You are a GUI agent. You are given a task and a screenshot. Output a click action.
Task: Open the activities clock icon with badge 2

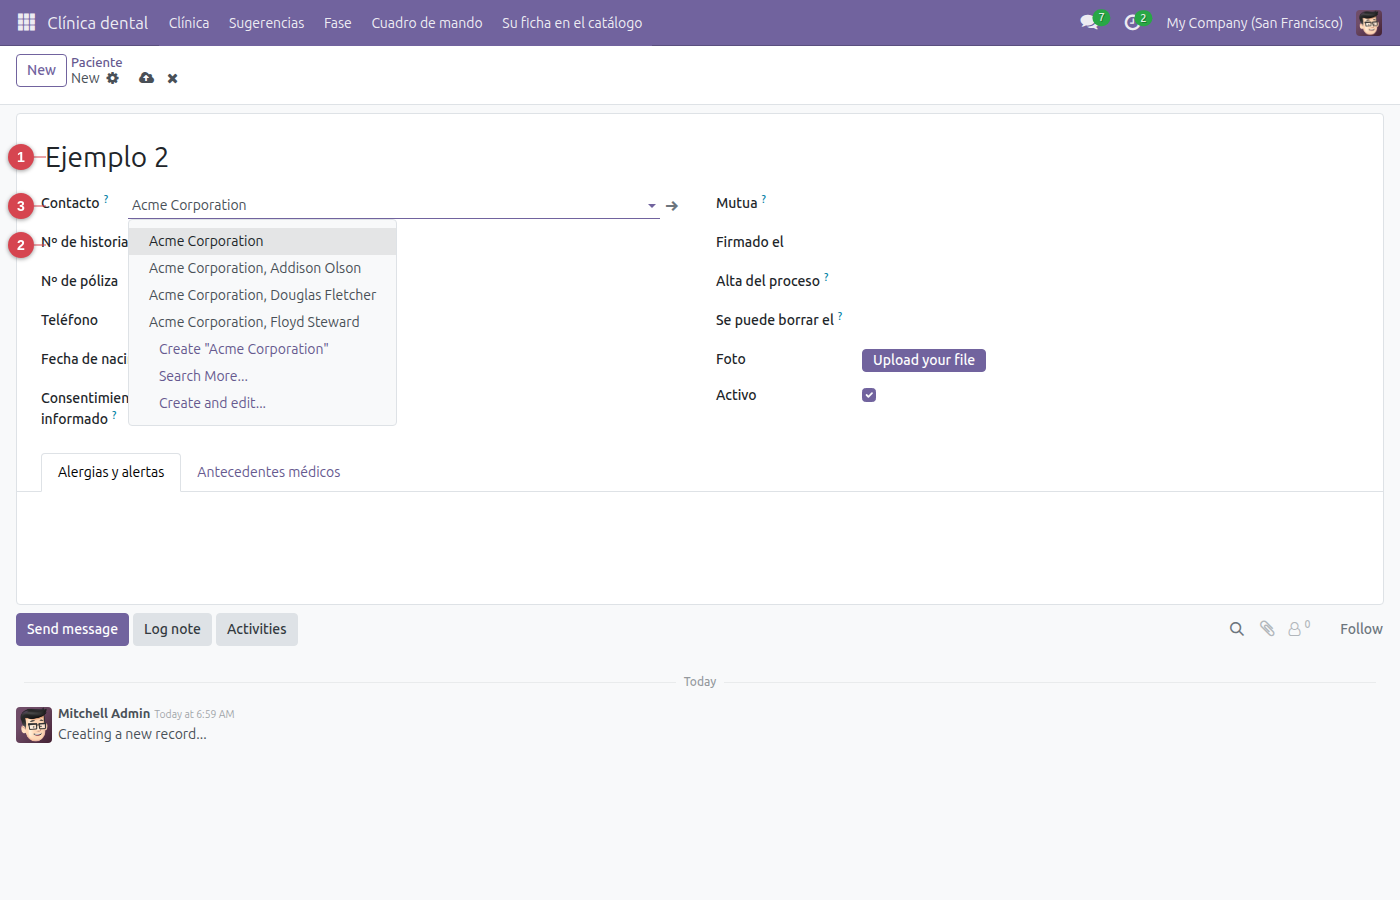(1133, 22)
